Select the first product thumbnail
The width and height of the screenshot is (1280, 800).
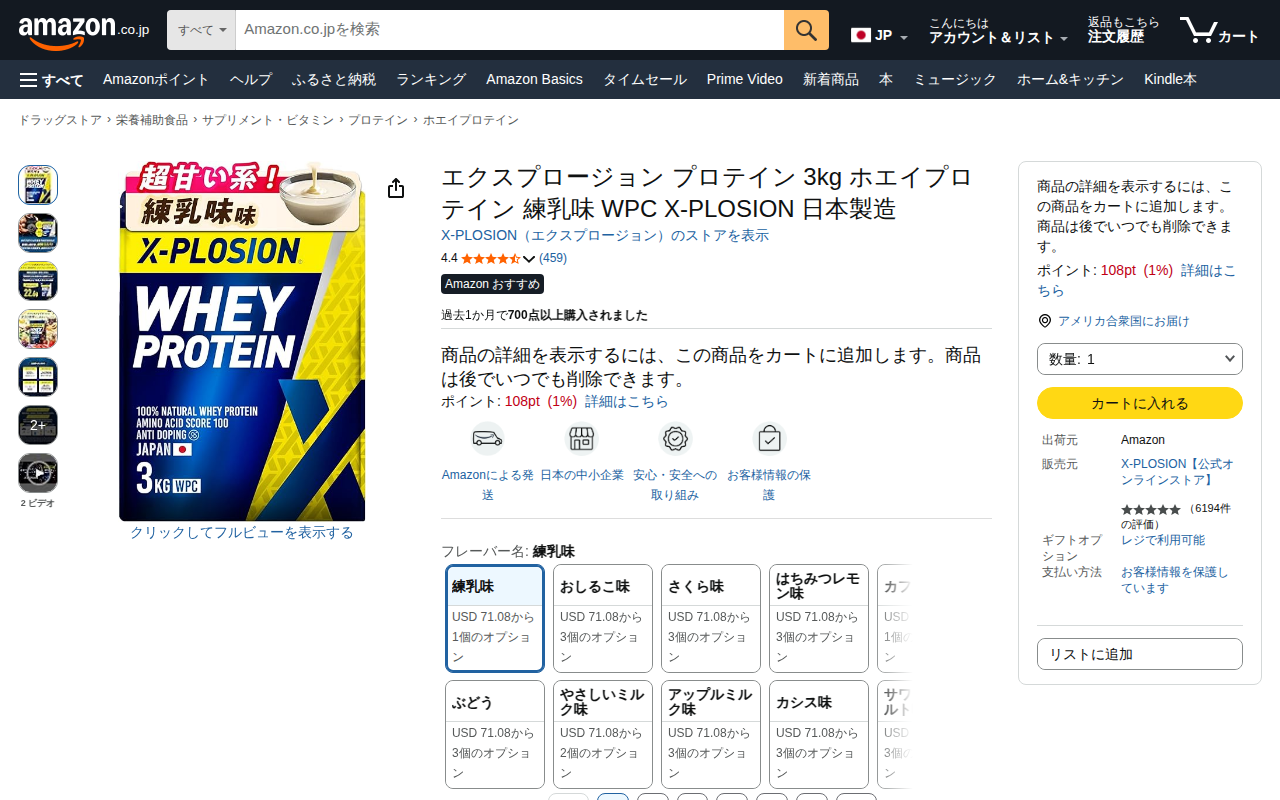(x=38, y=185)
